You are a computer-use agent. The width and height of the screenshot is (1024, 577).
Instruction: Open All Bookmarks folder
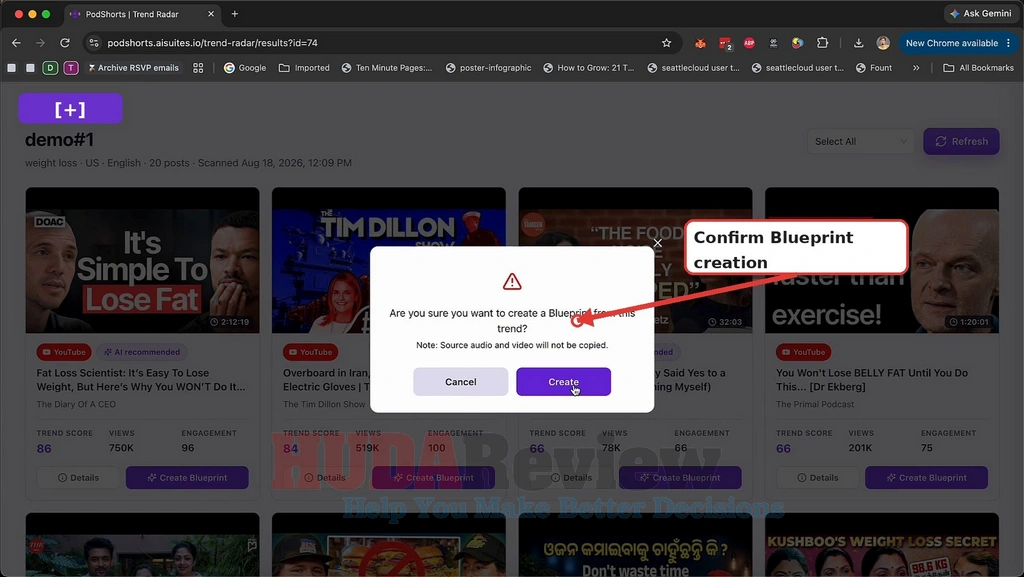(978, 68)
